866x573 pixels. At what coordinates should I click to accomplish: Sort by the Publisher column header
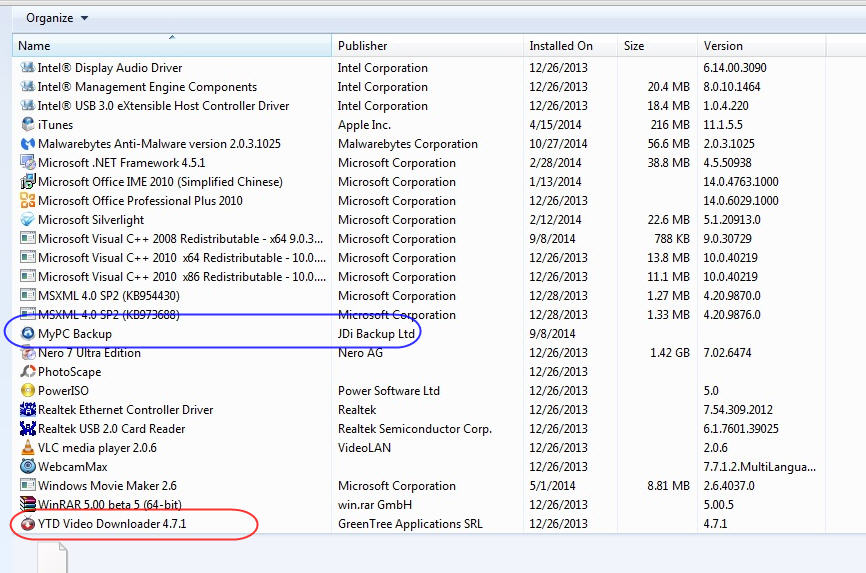(x=427, y=46)
